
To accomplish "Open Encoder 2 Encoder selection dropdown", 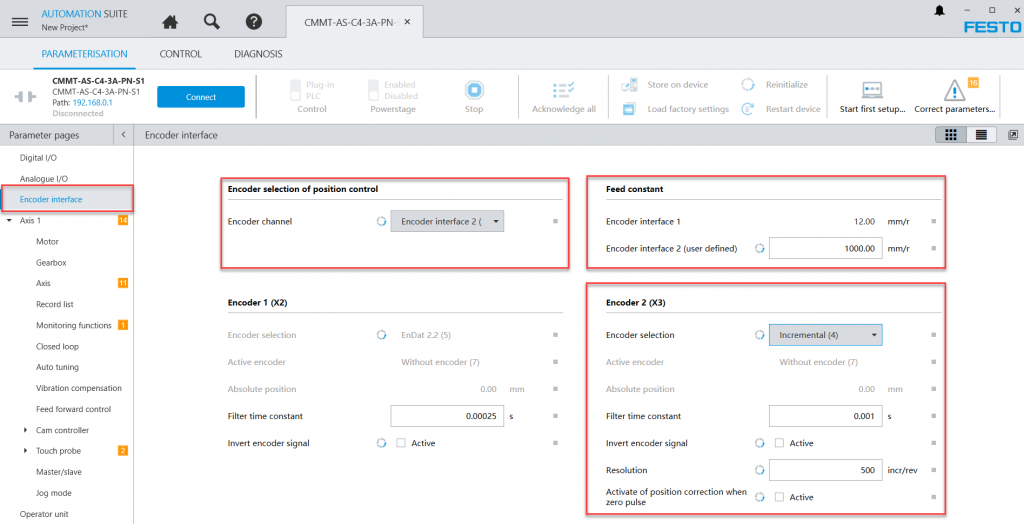I will coord(825,335).
